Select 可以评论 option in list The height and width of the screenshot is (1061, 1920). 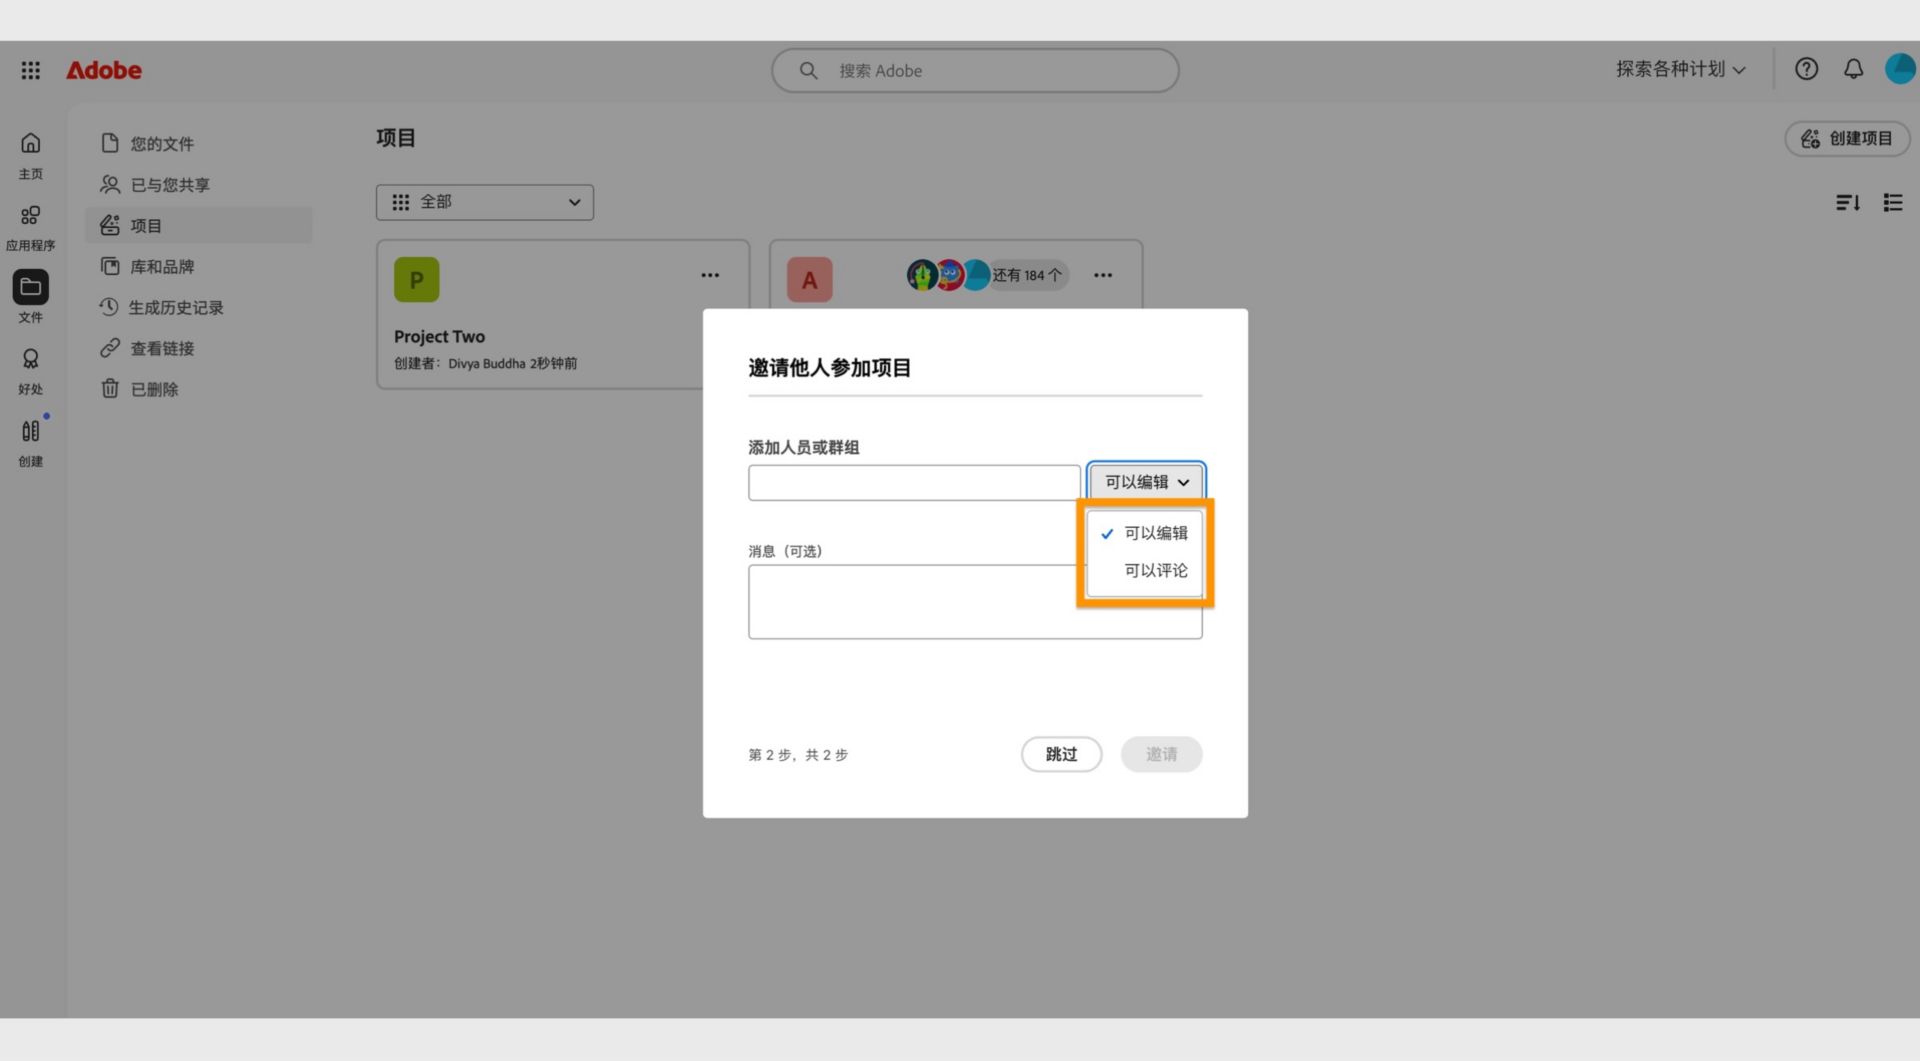pos(1145,570)
